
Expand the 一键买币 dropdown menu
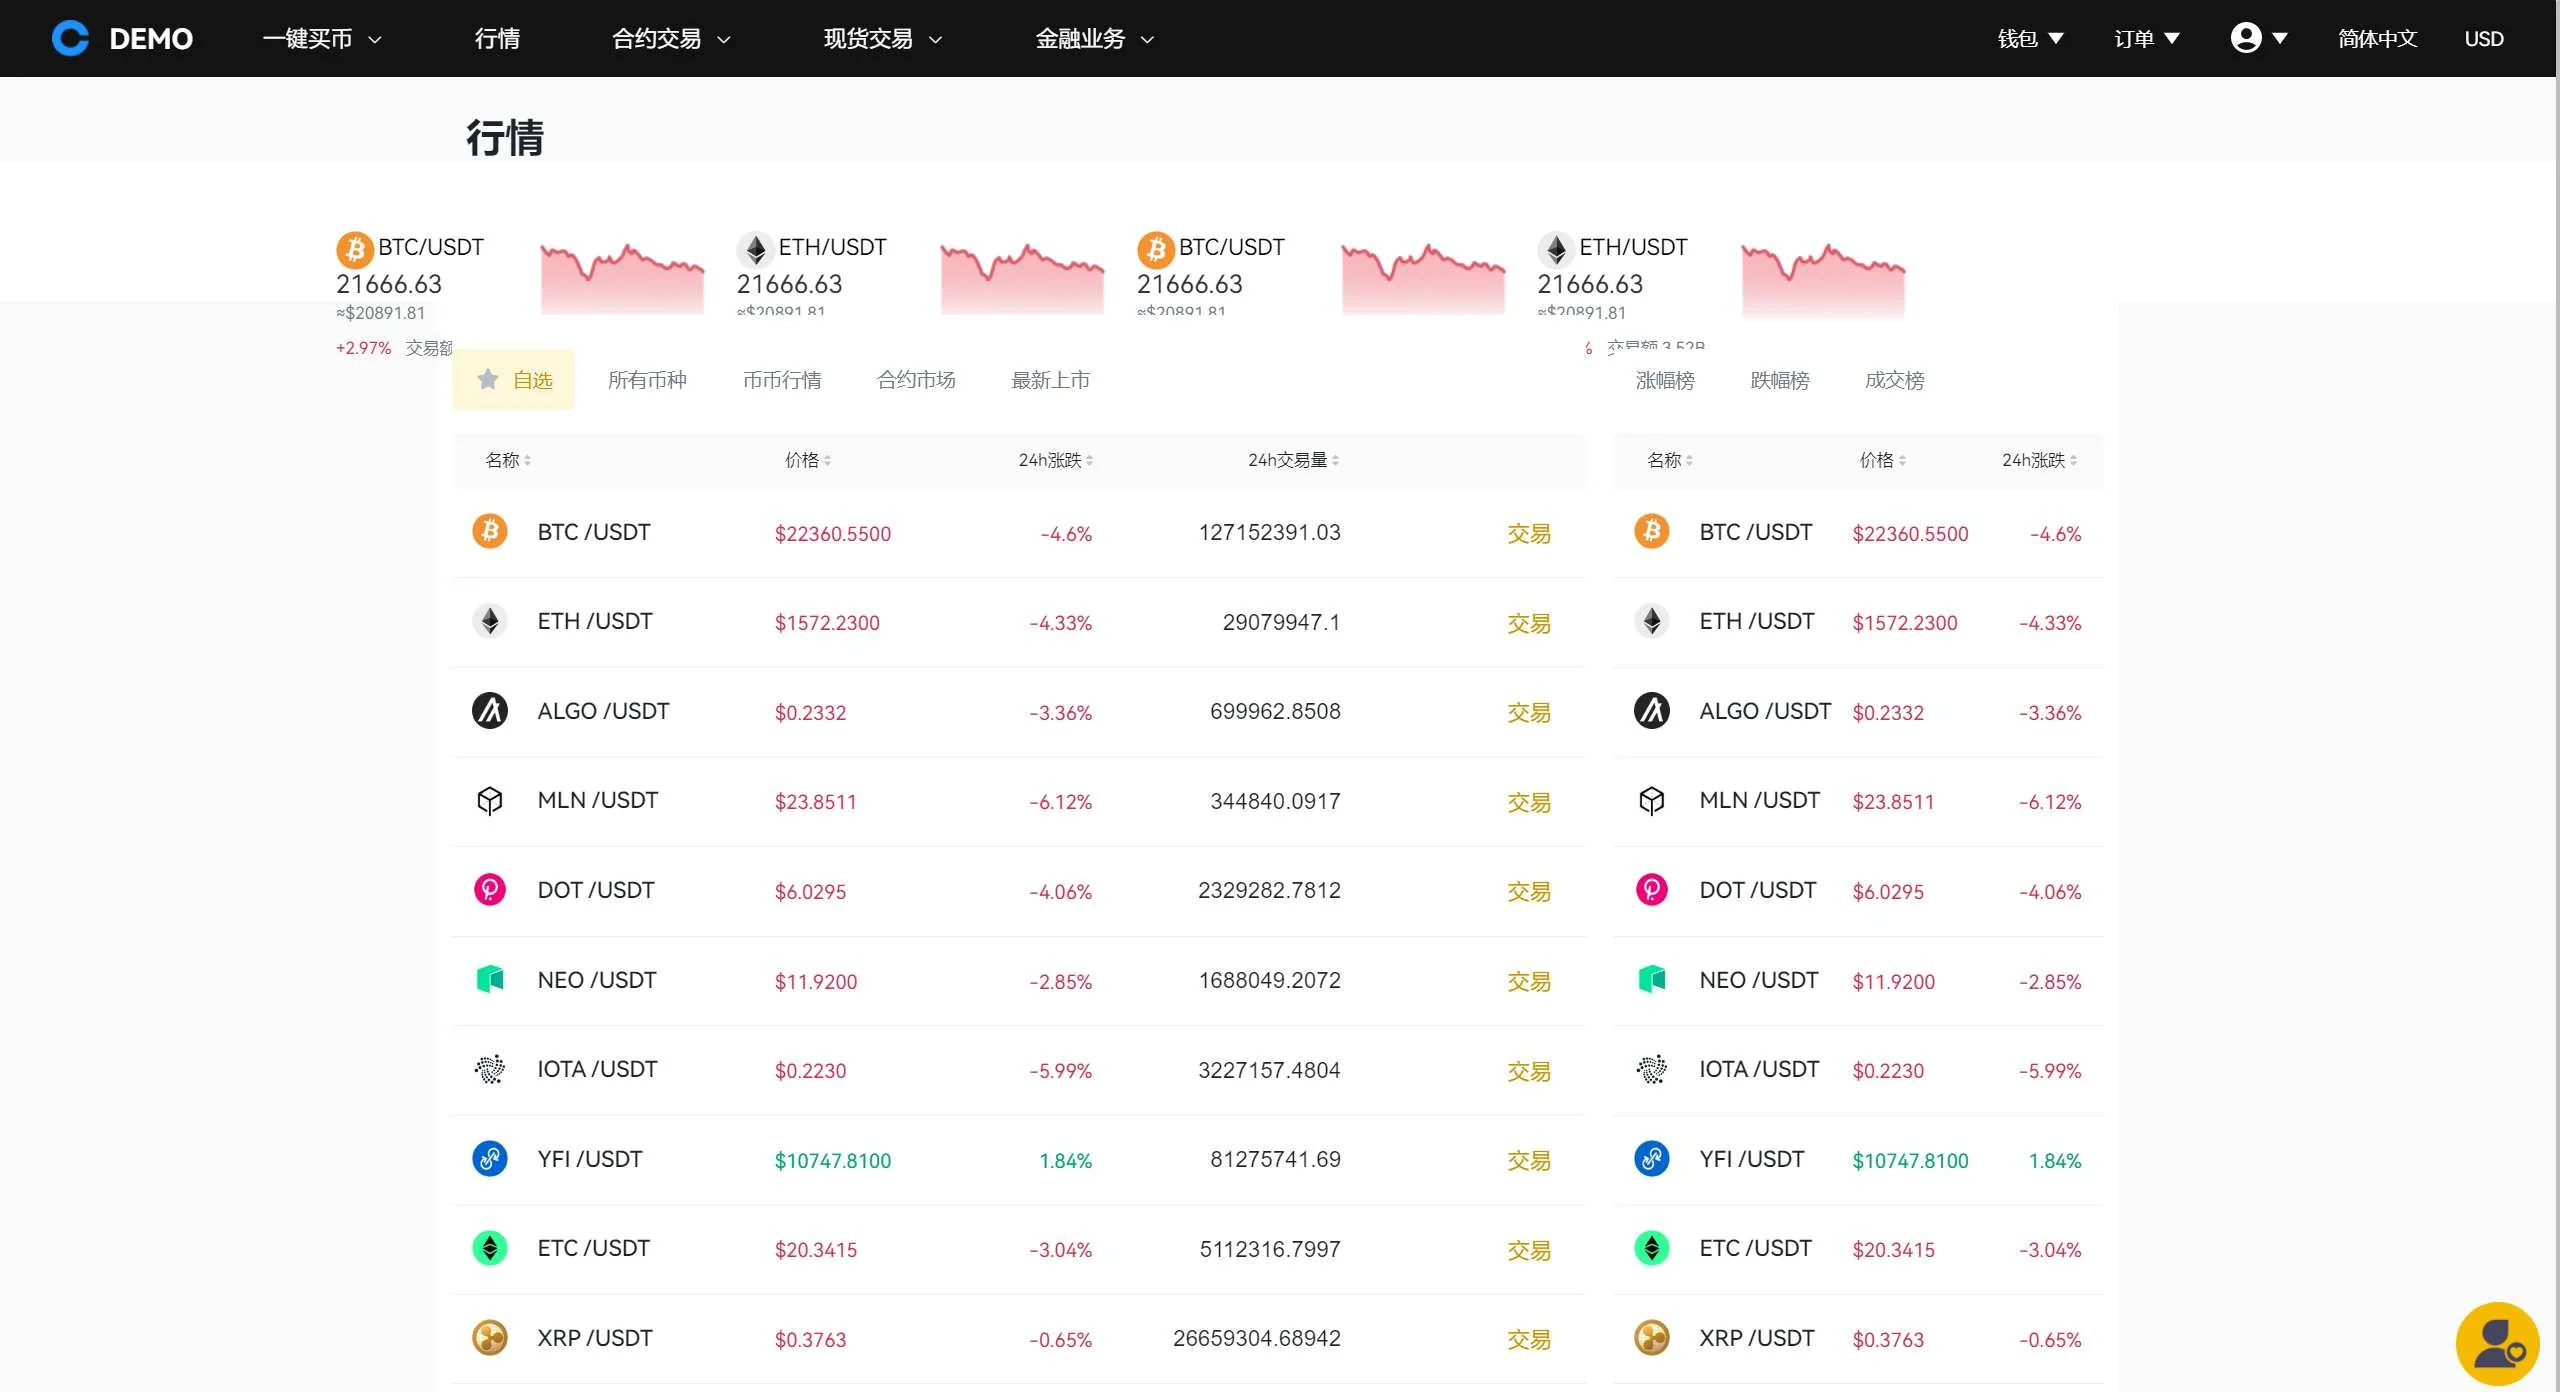pyautogui.click(x=322, y=38)
